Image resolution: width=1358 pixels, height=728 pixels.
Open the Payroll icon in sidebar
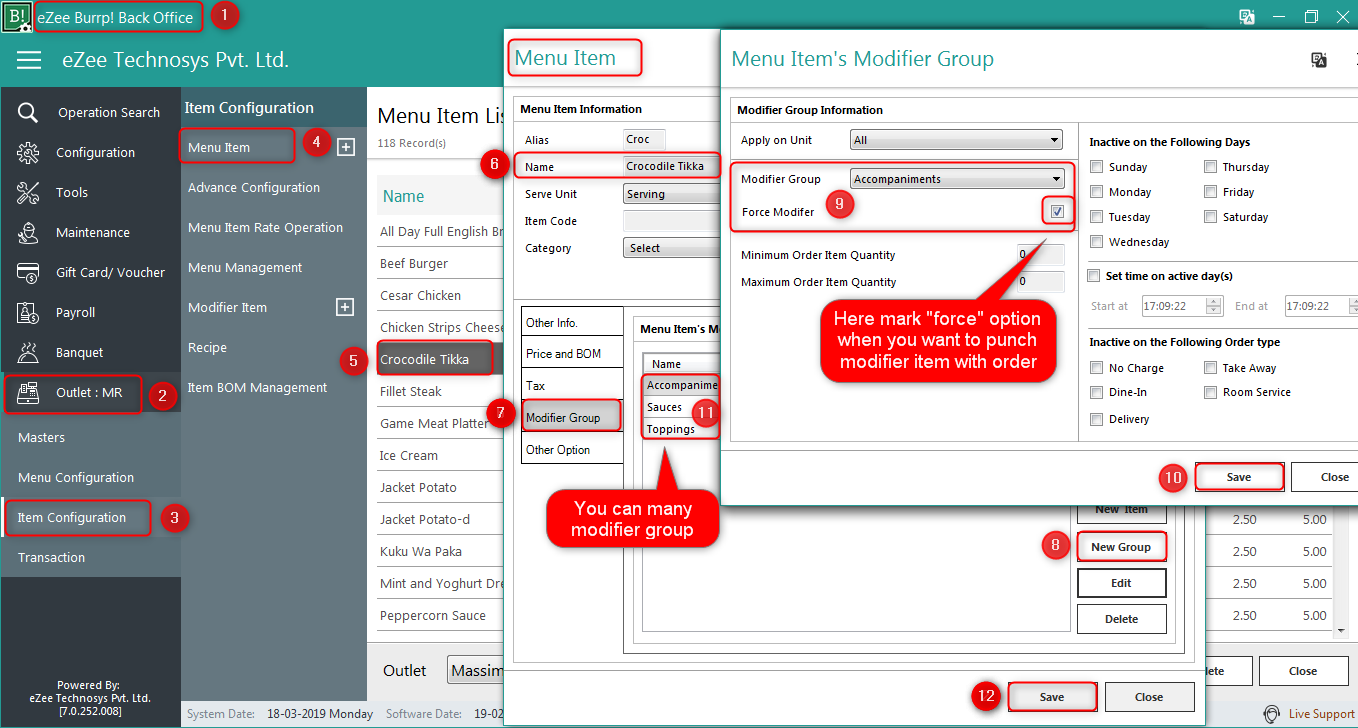point(28,312)
